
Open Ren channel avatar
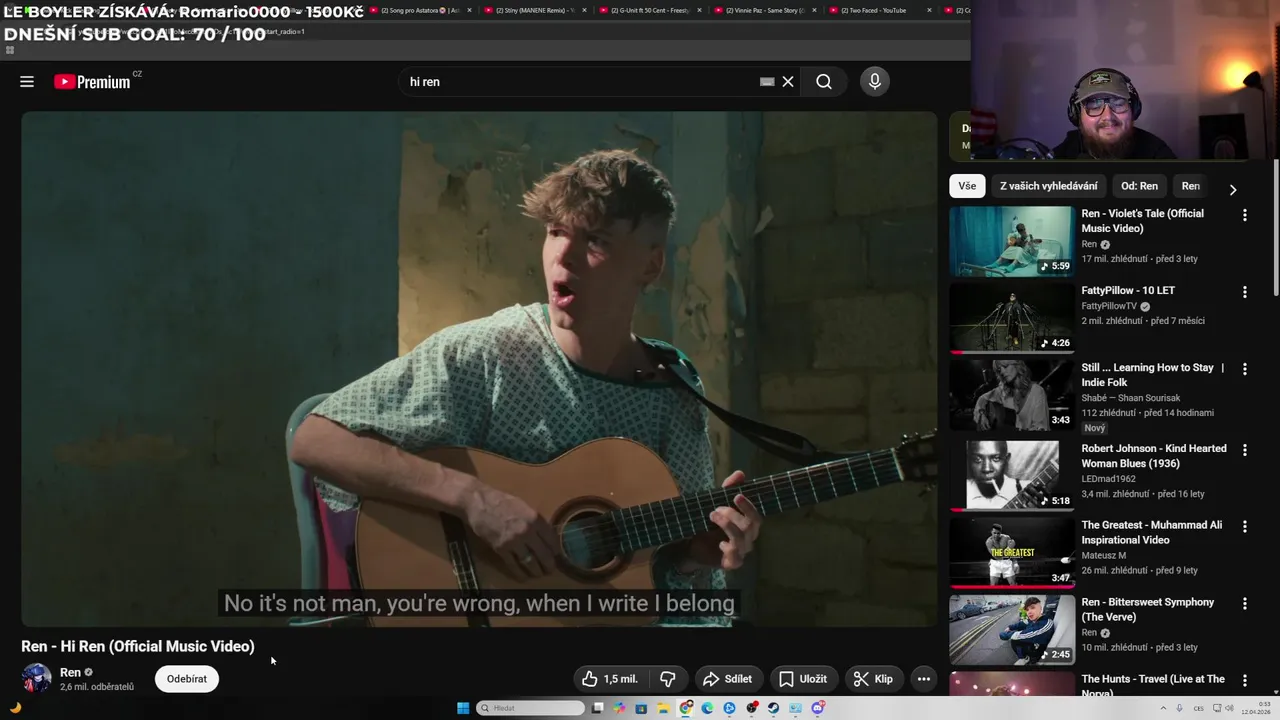[36, 678]
